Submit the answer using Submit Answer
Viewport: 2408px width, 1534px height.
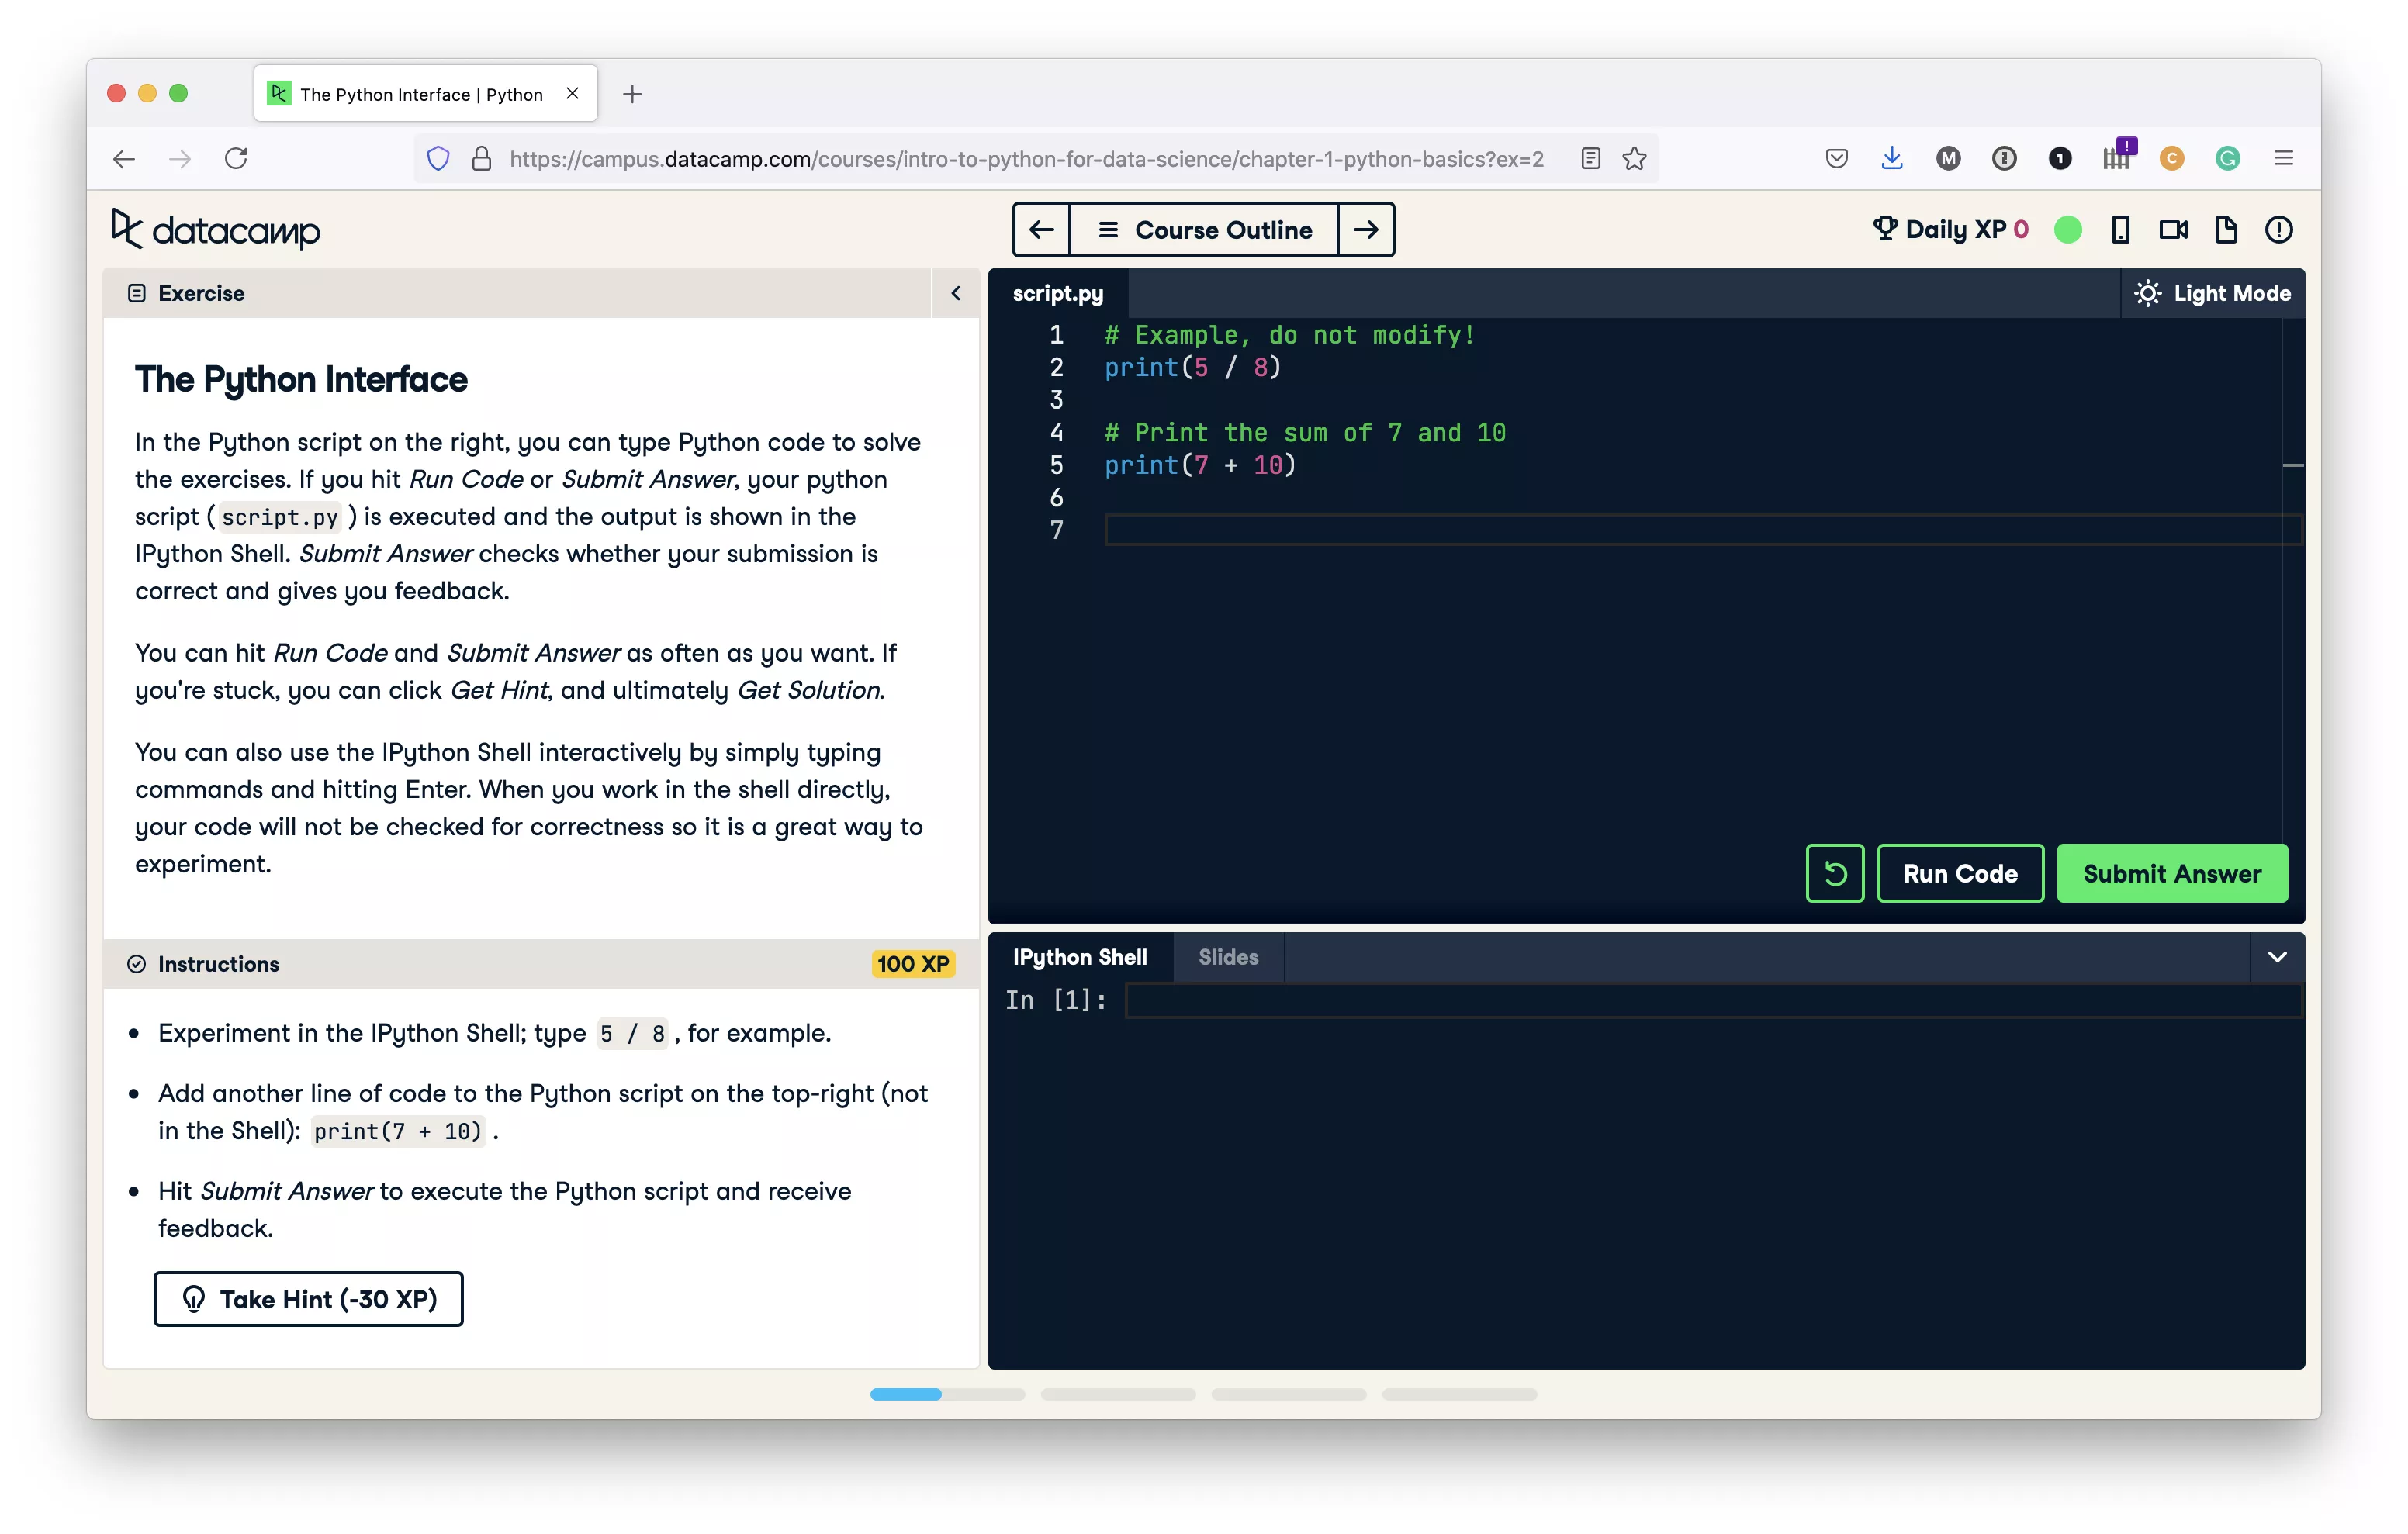[x=2173, y=872]
